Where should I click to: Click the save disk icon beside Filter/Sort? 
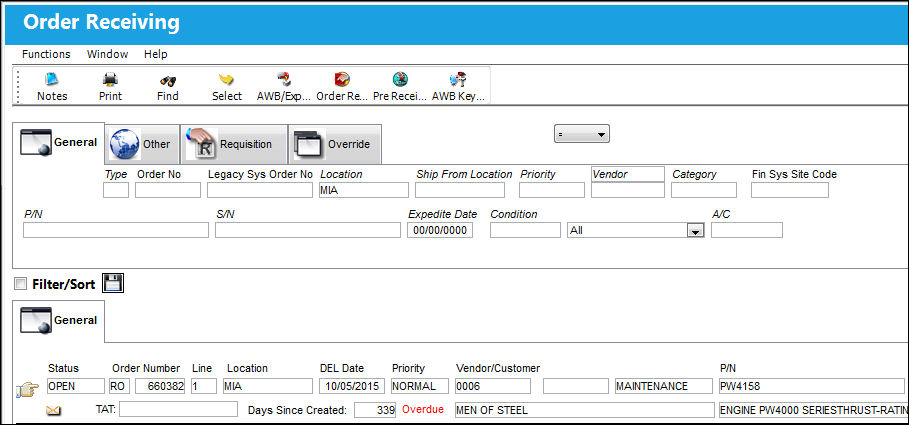coord(113,283)
